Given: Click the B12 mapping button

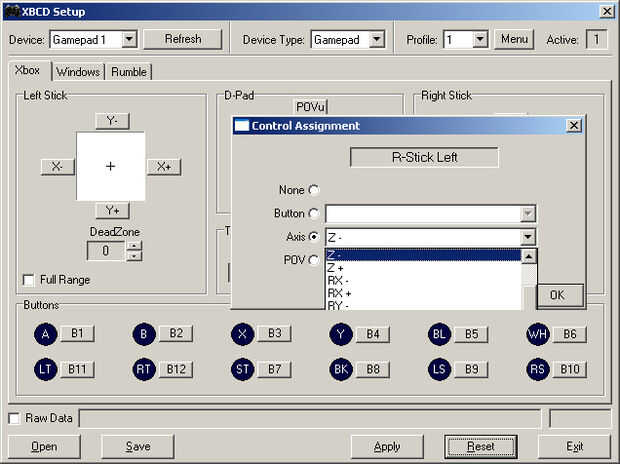Looking at the screenshot, I should coord(176,369).
